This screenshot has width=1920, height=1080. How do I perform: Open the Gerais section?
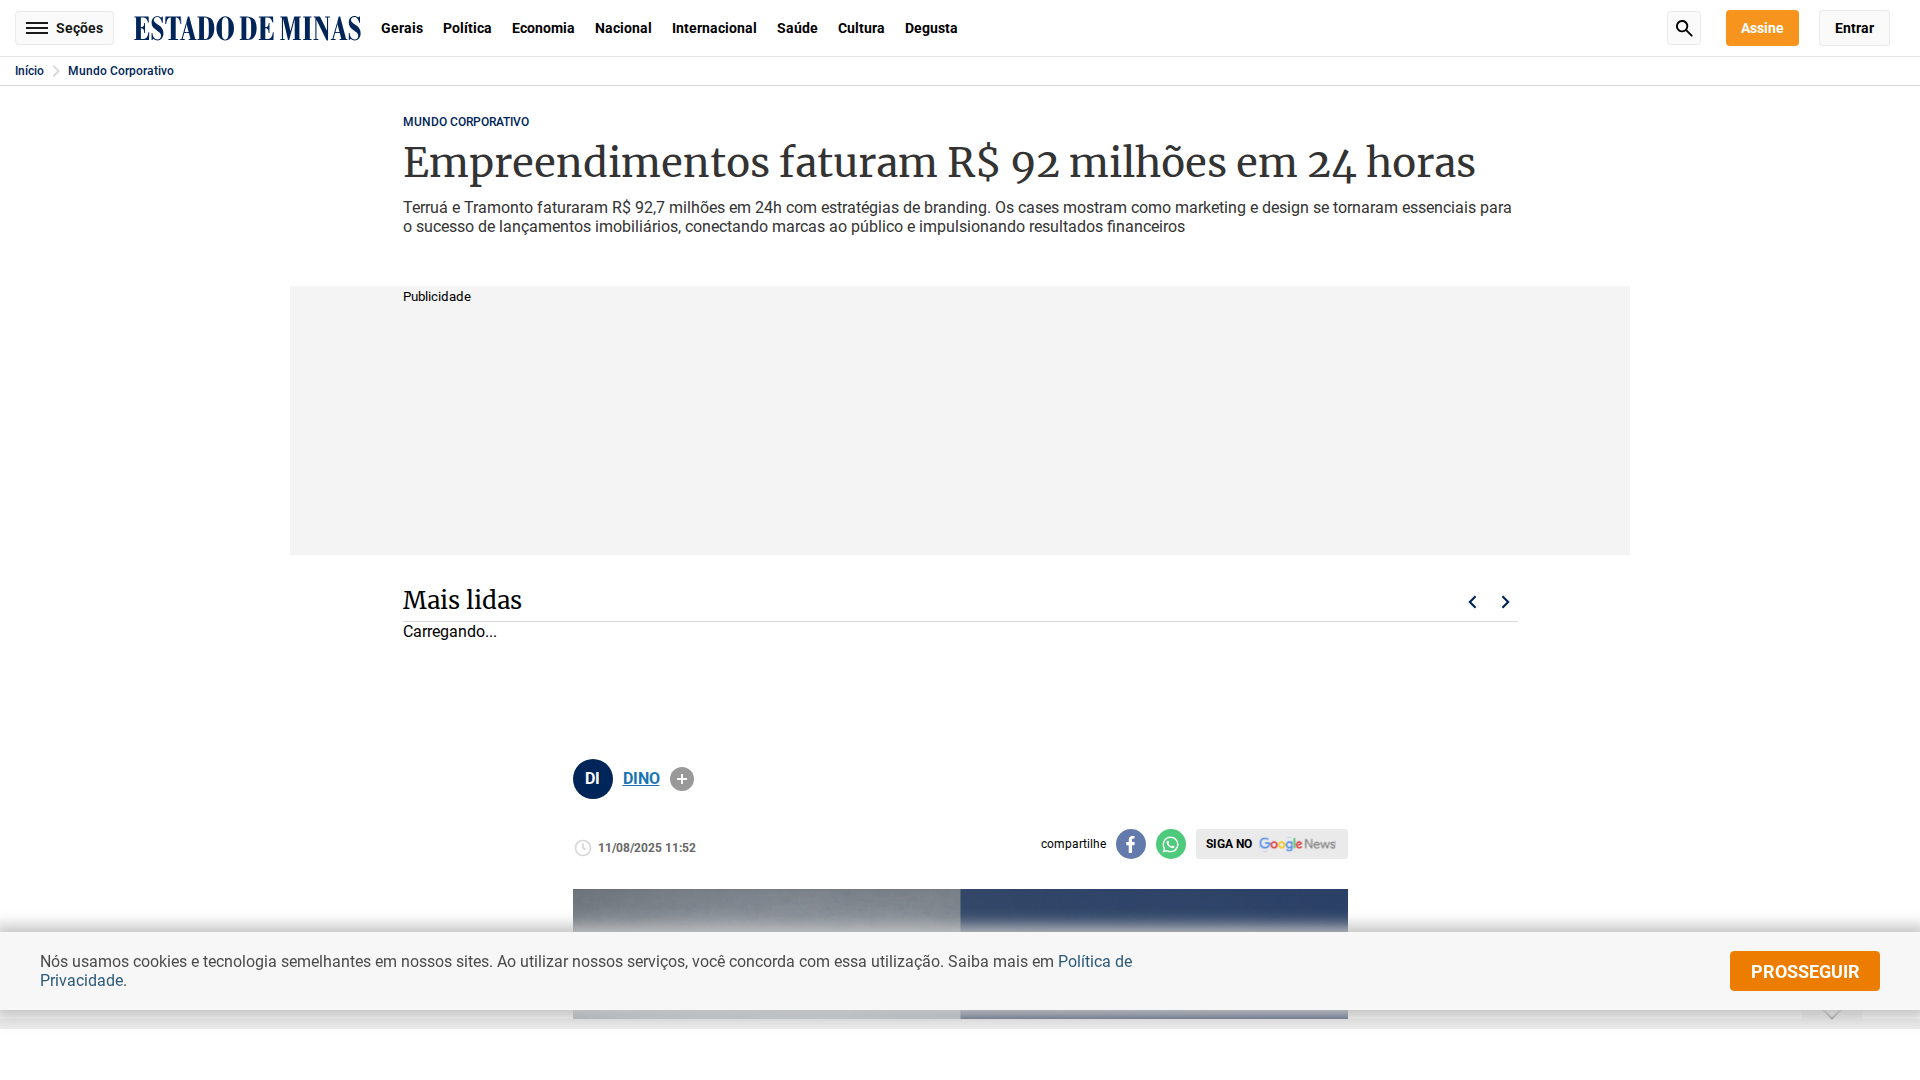click(x=402, y=28)
